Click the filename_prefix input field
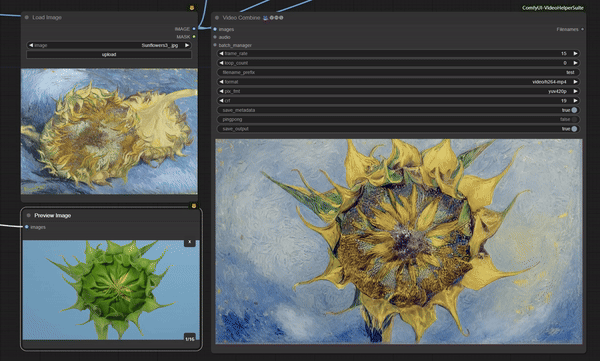The height and width of the screenshot is (361, 600). [x=398, y=72]
